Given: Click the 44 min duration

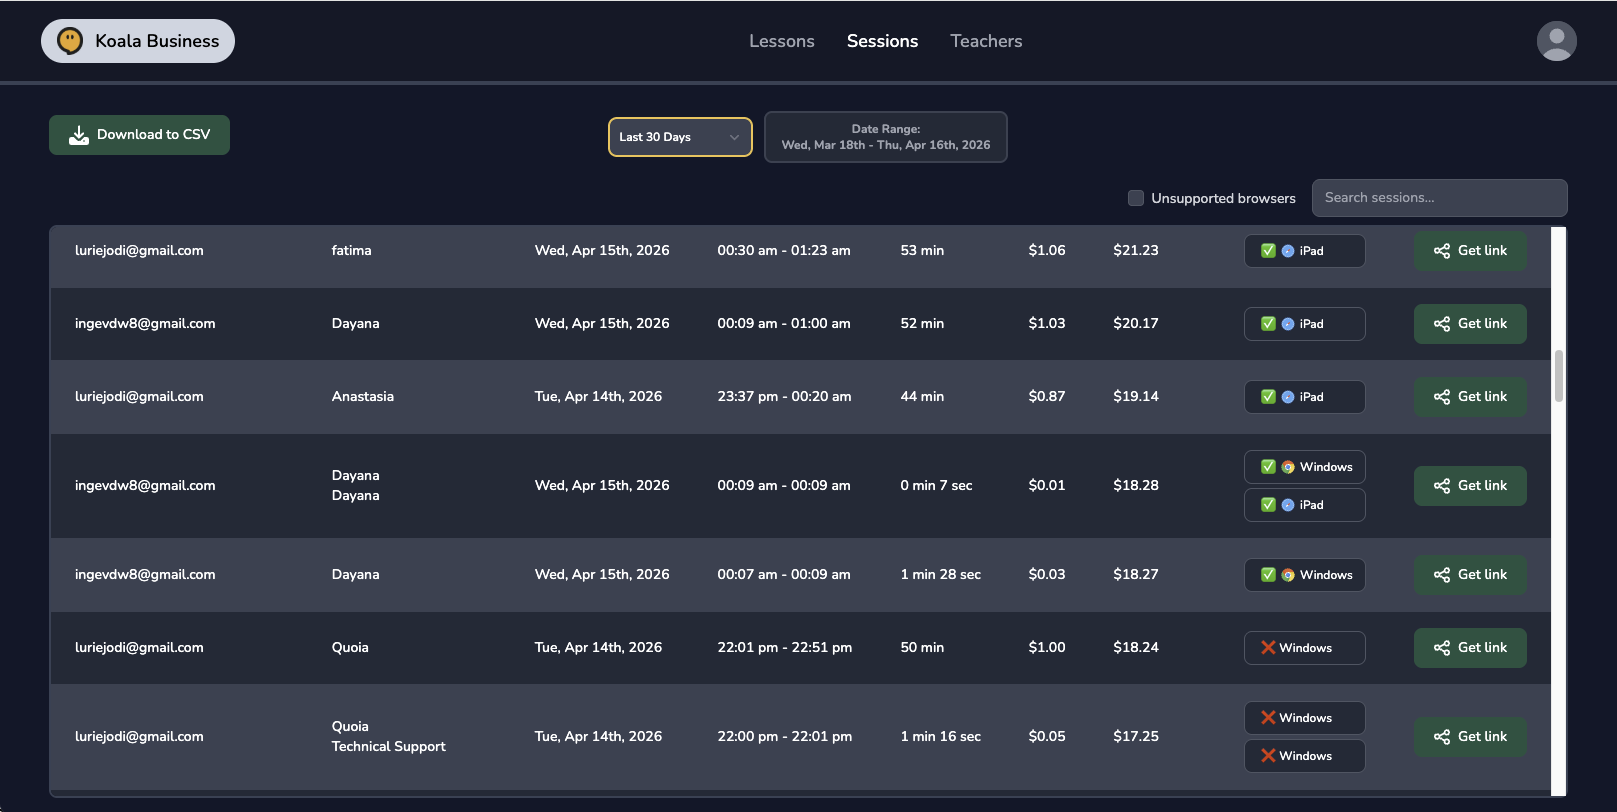Looking at the screenshot, I should tap(922, 397).
